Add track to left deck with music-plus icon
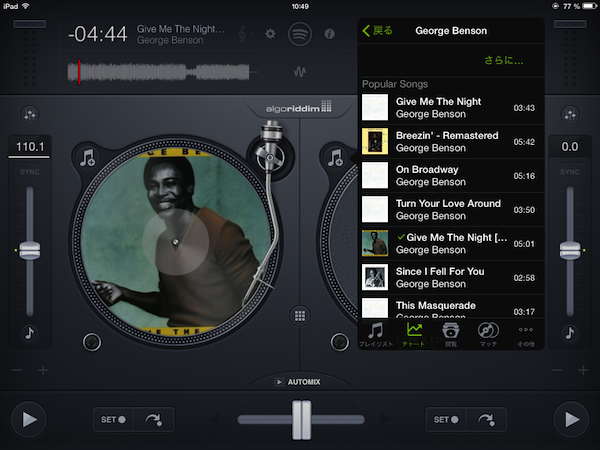The width and height of the screenshot is (600, 450). click(88, 157)
